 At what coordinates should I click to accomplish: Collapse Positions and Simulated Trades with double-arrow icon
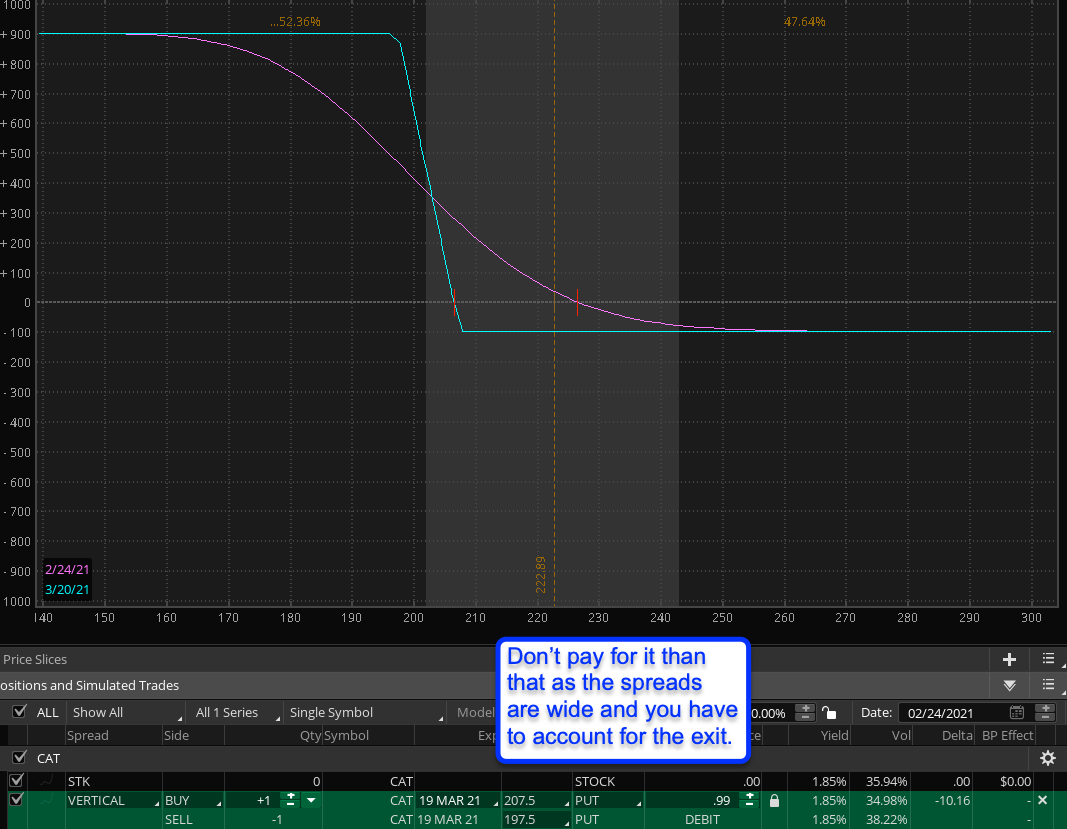(1009, 686)
